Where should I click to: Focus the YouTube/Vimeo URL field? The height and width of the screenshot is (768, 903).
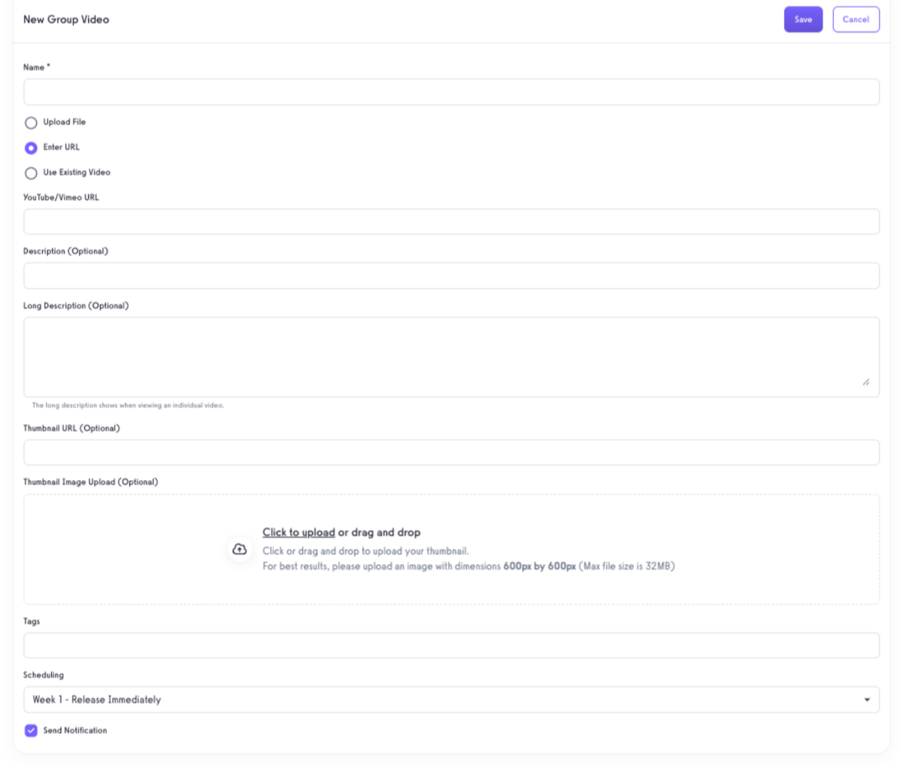[x=450, y=221]
